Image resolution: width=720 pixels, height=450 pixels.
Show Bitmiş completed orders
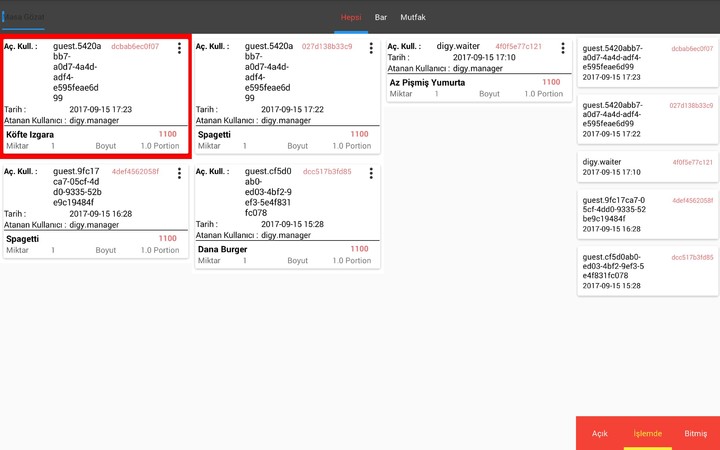pos(695,433)
